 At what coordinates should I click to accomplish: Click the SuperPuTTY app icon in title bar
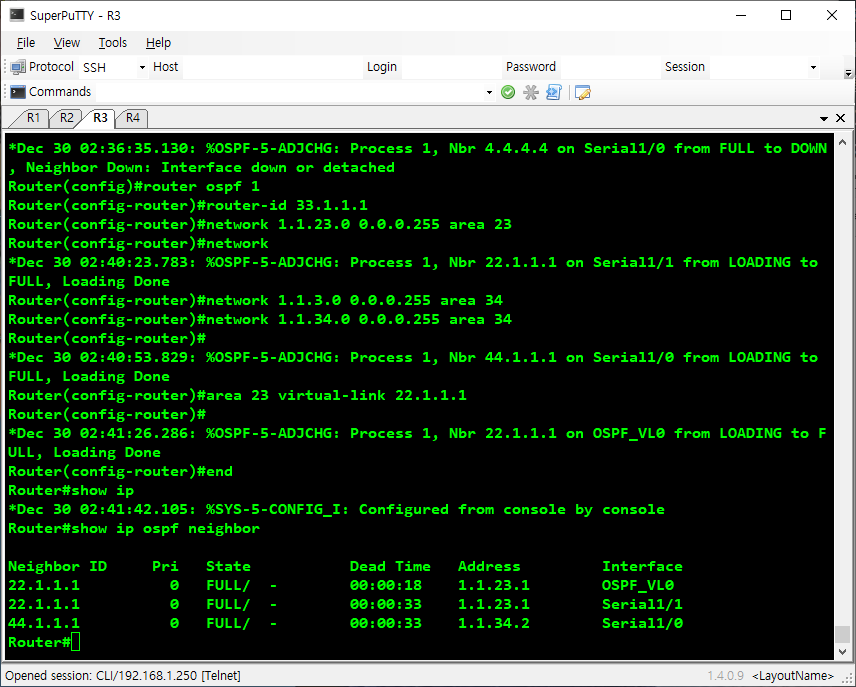pyautogui.click(x=17, y=15)
